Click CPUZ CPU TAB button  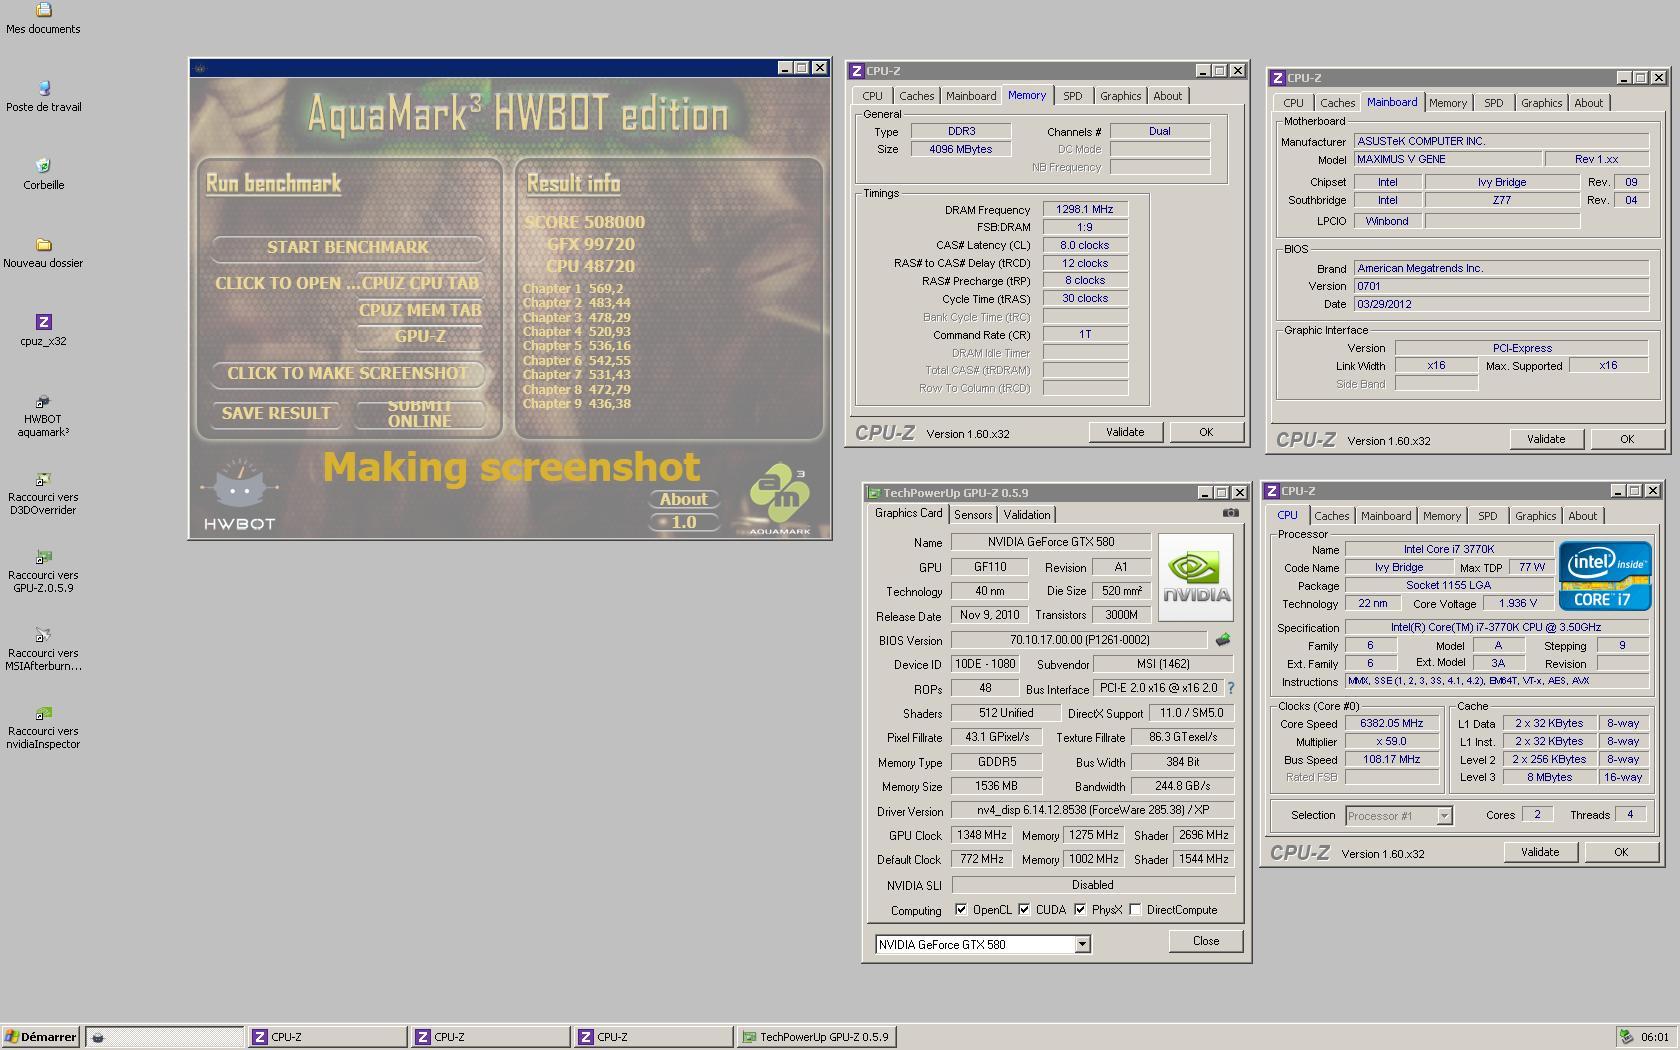click(x=420, y=283)
